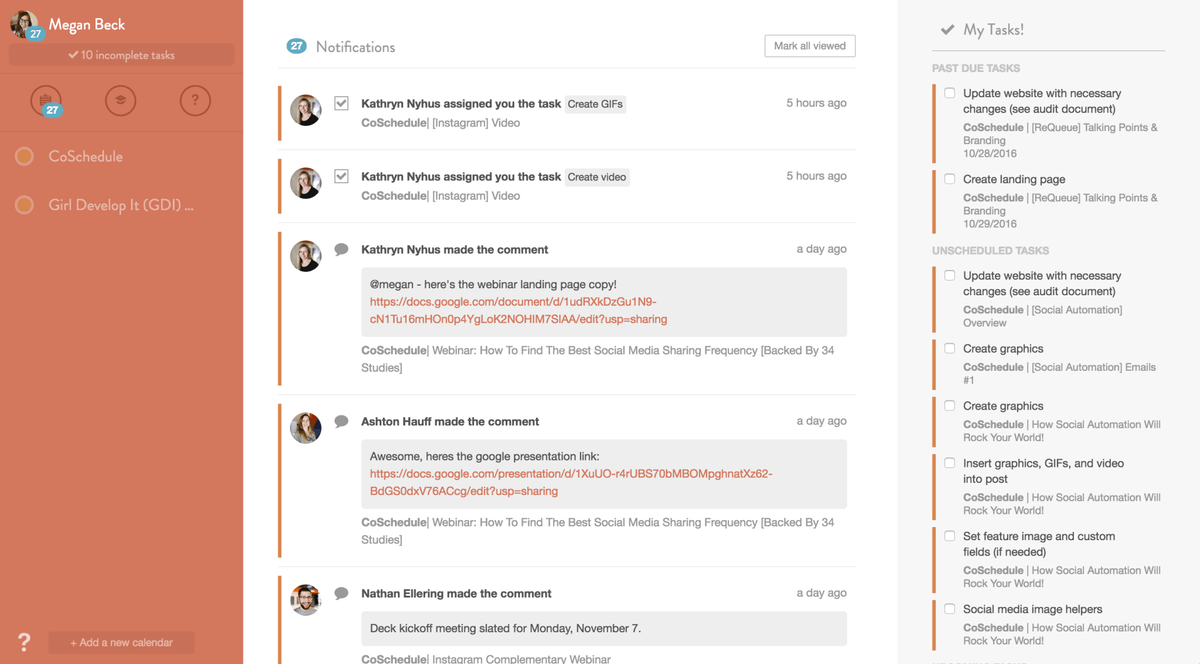Open the CoSchedule calendar in sidebar

86,156
